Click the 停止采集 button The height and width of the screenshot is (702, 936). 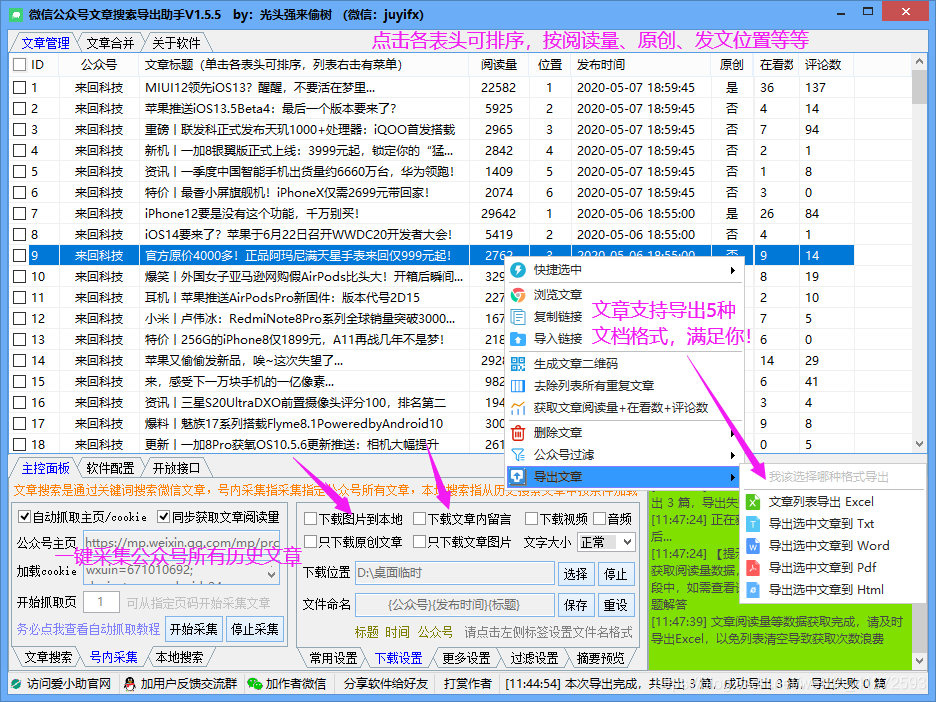click(x=255, y=629)
